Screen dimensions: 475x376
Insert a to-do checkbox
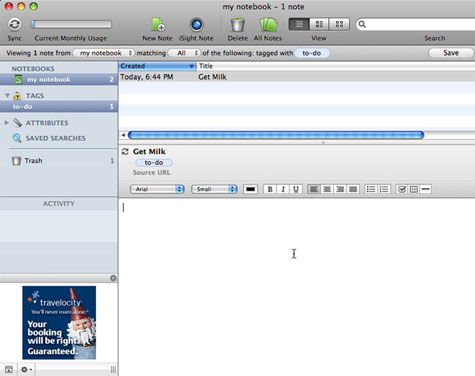(x=402, y=189)
